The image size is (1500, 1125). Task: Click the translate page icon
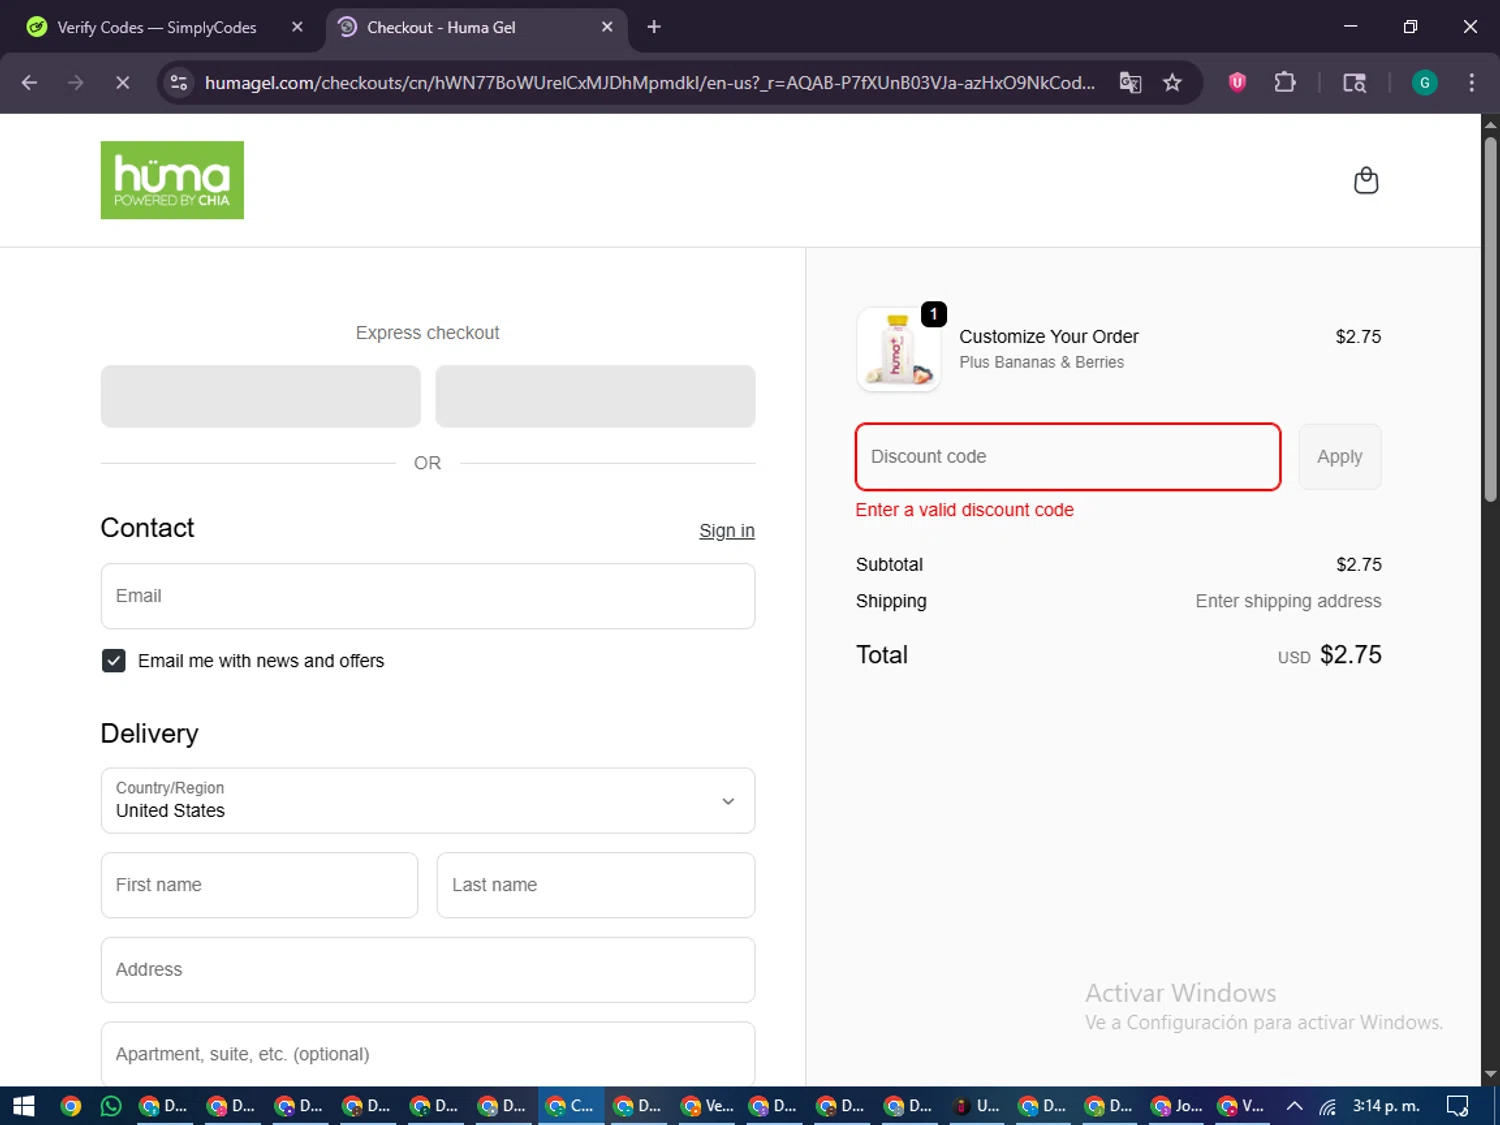(1130, 83)
